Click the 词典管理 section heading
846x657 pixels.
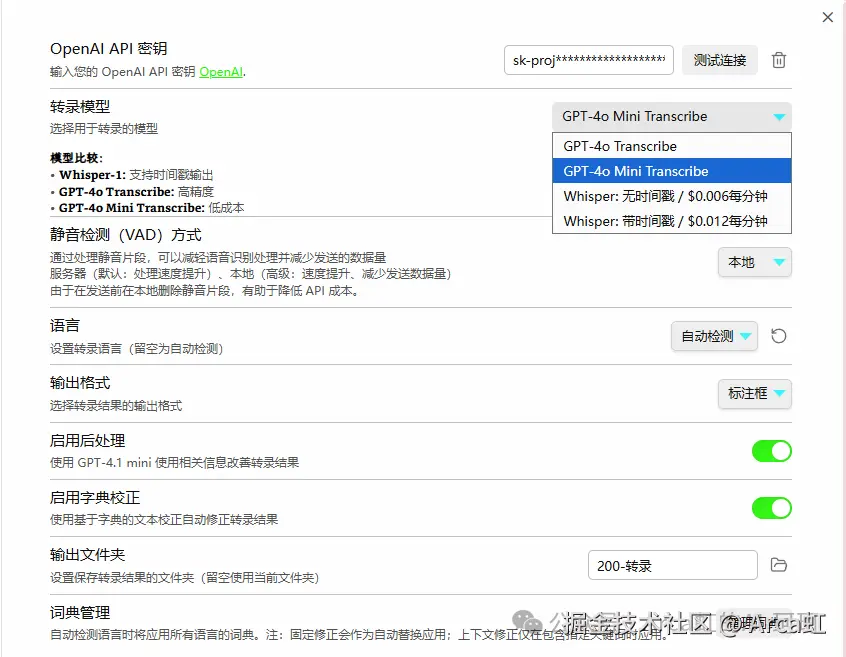tap(80, 612)
